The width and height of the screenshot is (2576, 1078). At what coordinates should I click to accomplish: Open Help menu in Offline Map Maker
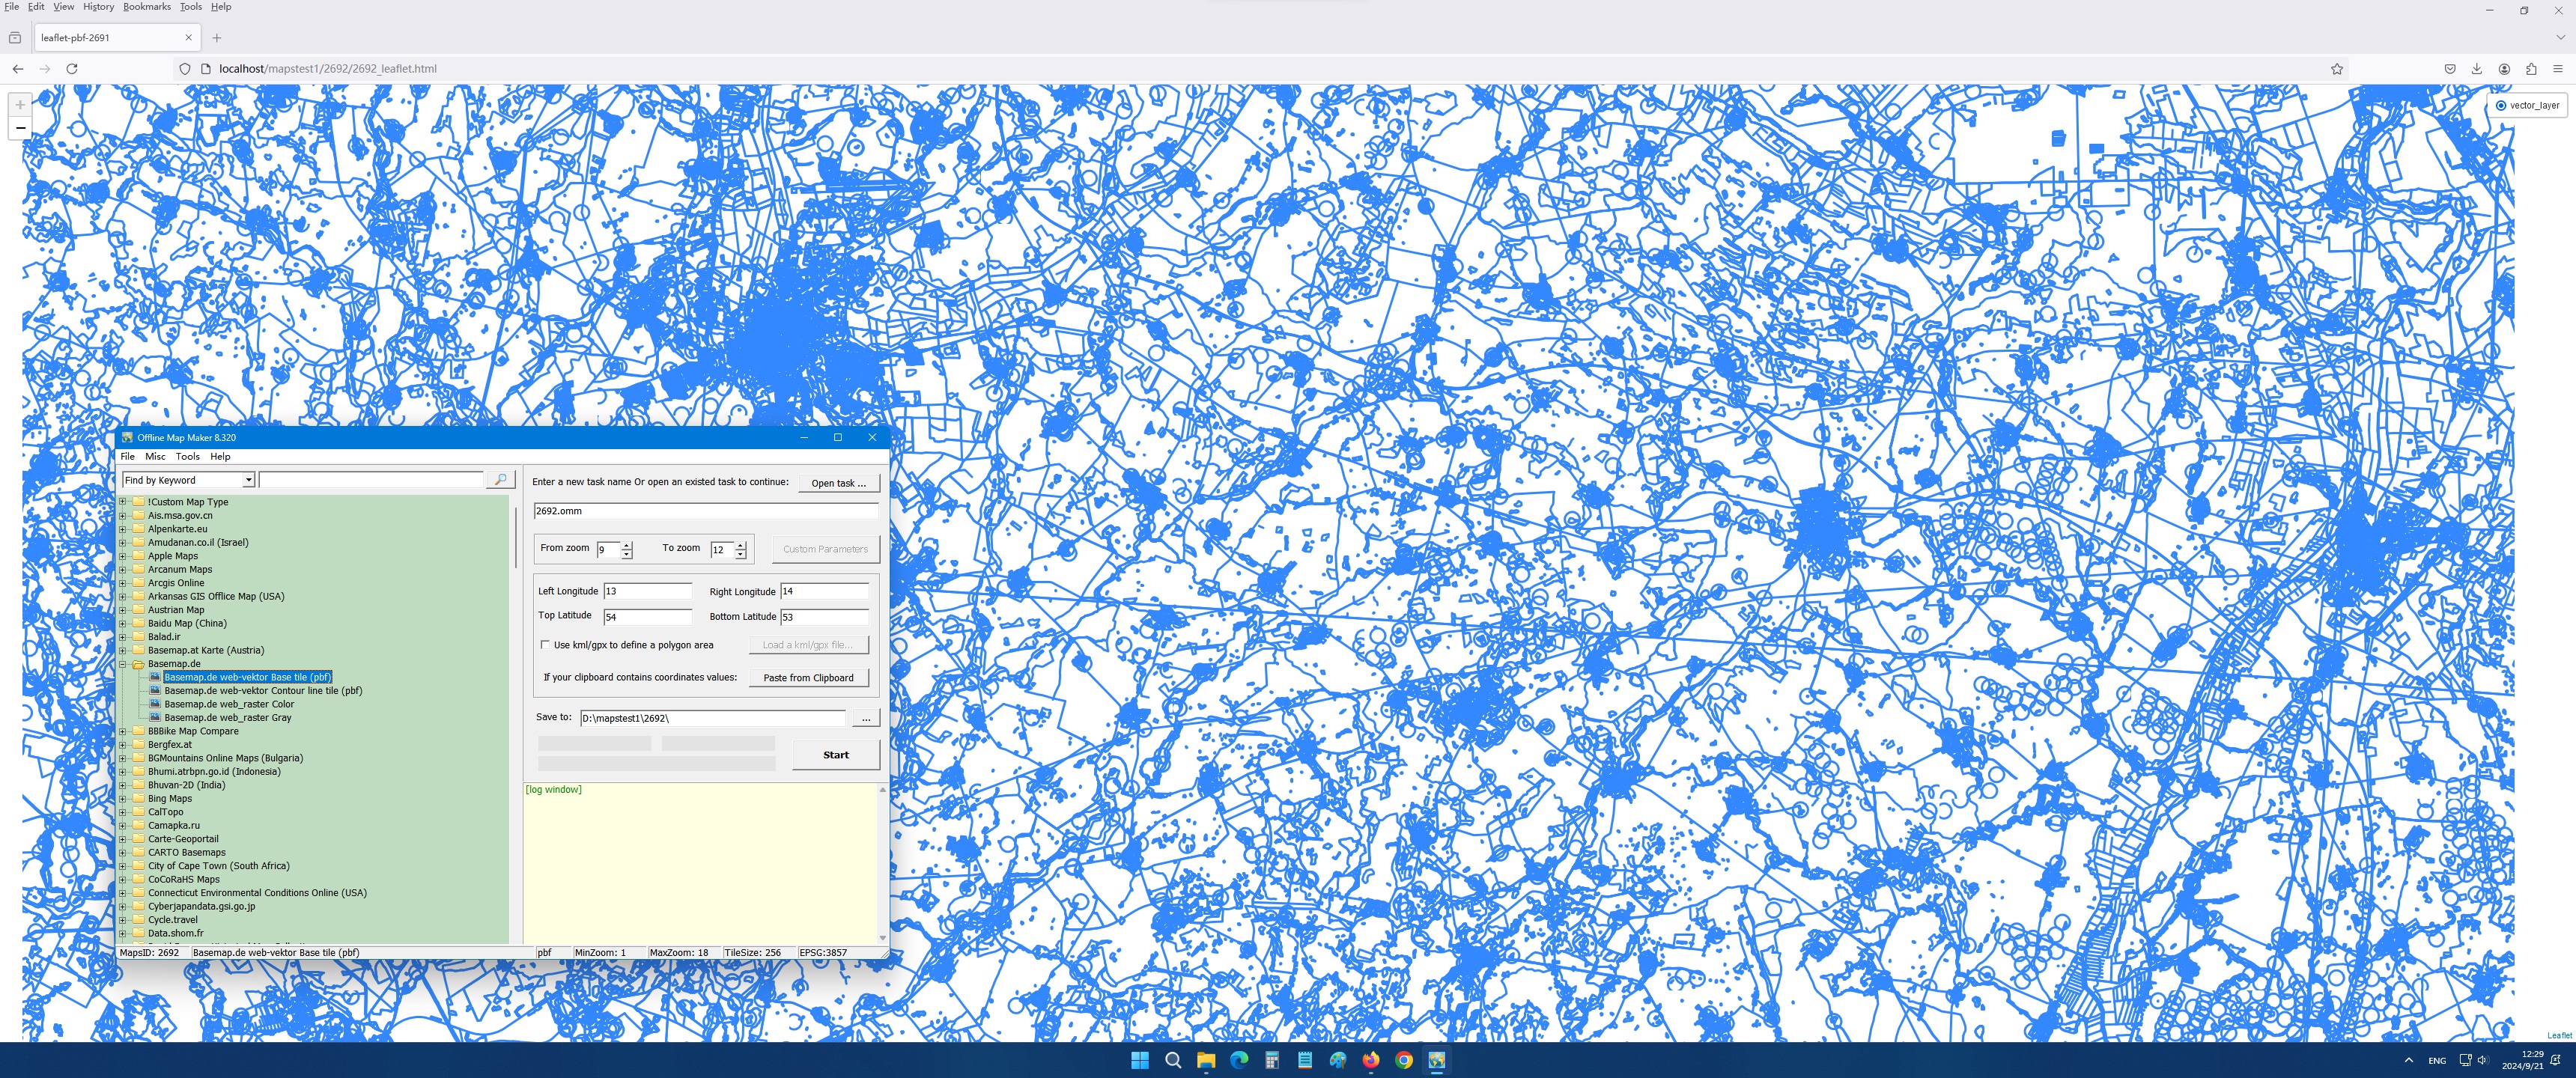tap(220, 456)
